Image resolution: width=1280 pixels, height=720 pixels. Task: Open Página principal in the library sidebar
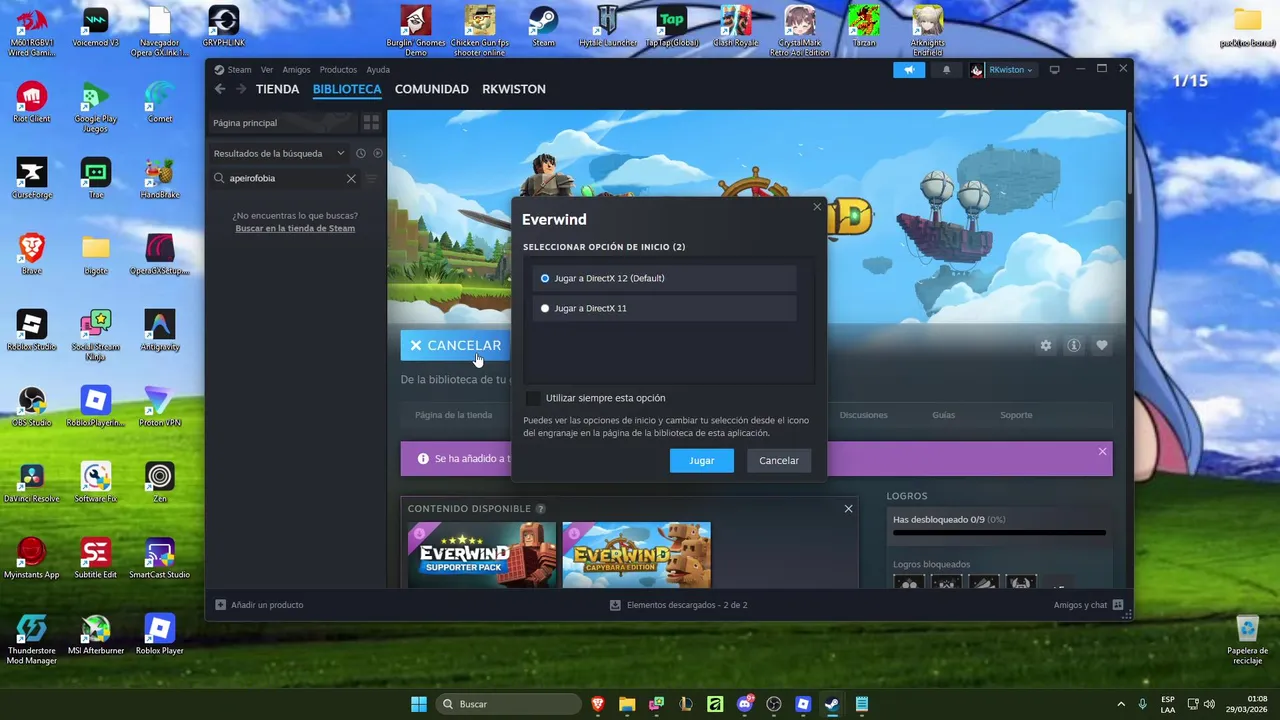284,122
